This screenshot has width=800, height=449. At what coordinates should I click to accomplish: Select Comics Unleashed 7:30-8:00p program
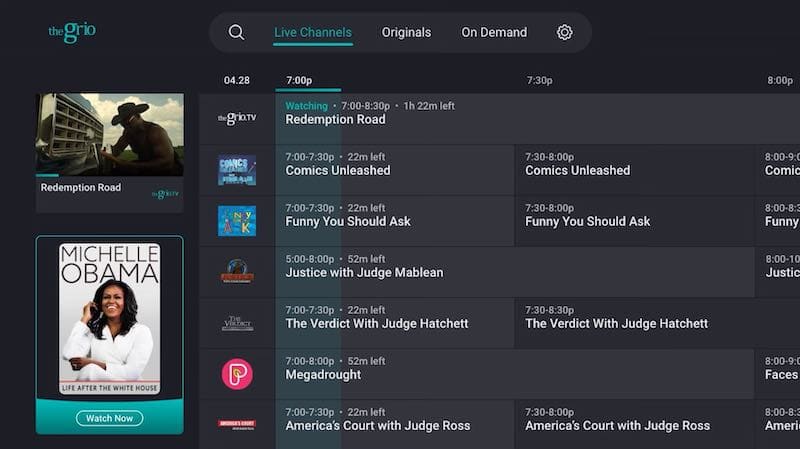coord(635,170)
